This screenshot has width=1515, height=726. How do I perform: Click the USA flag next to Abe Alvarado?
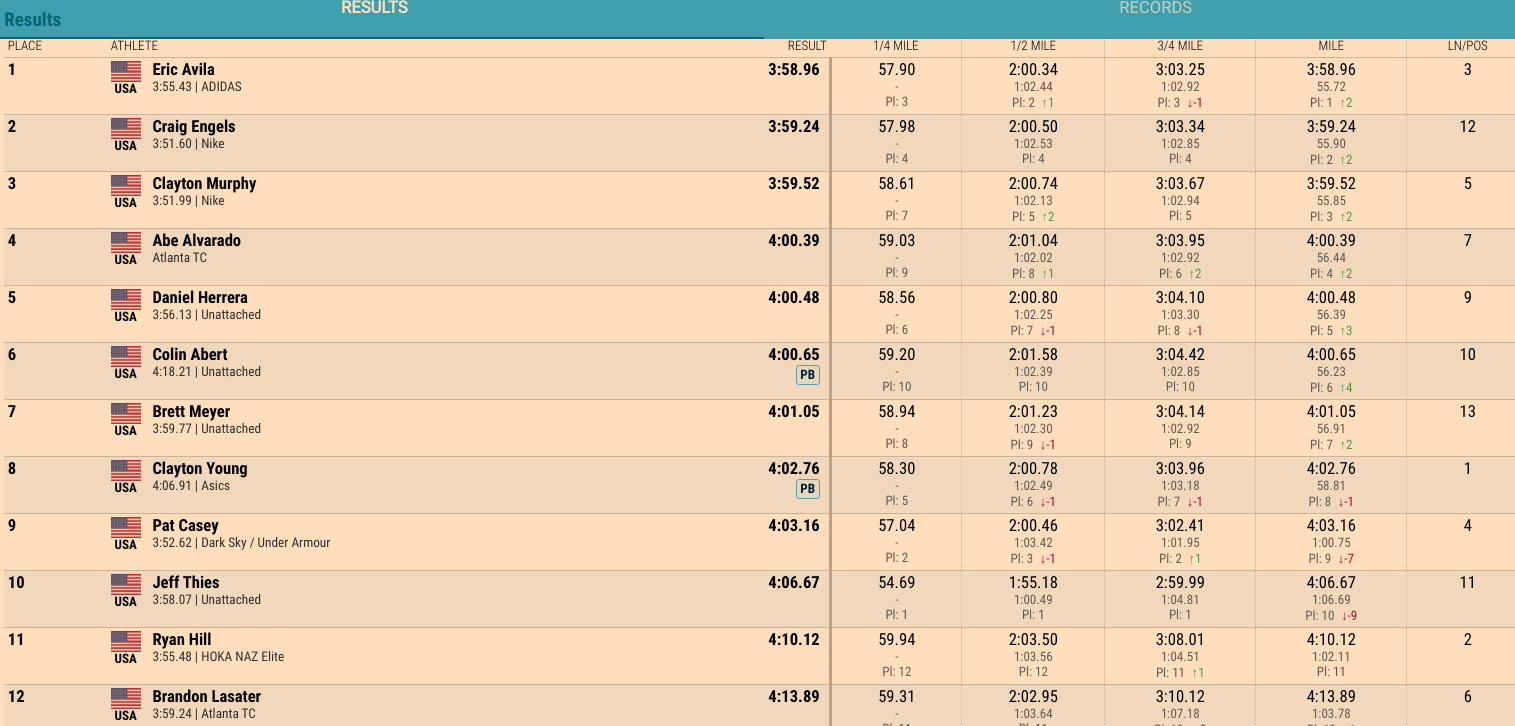(x=125, y=241)
